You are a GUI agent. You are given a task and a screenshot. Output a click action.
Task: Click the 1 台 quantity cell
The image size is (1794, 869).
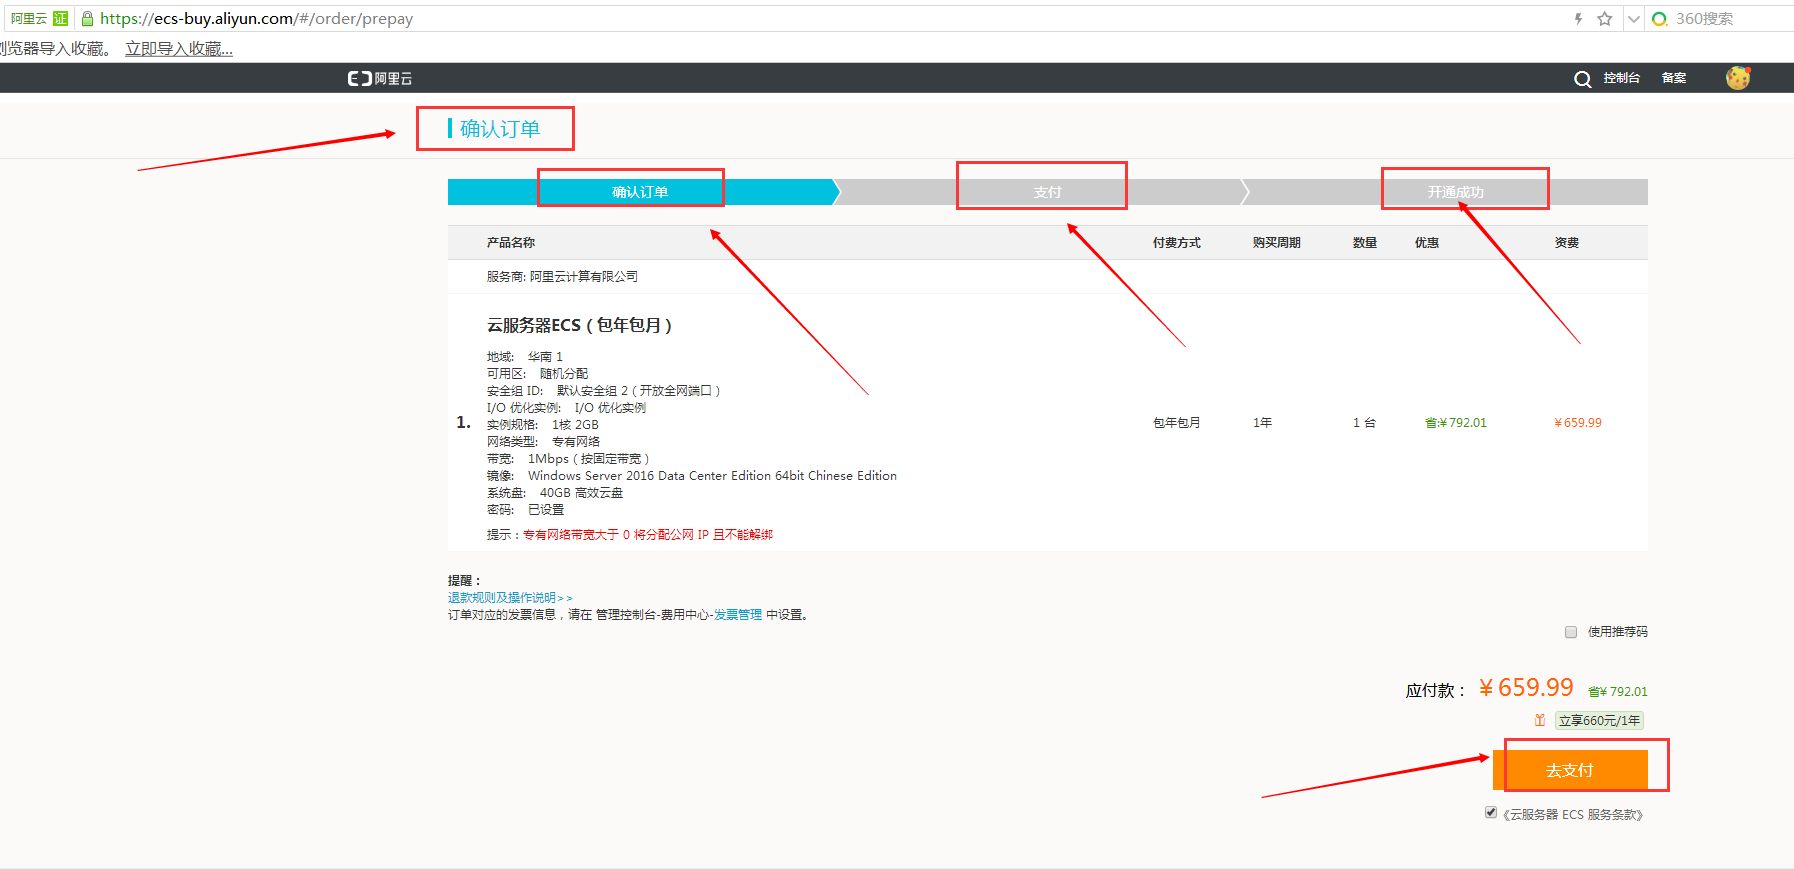click(x=1365, y=423)
